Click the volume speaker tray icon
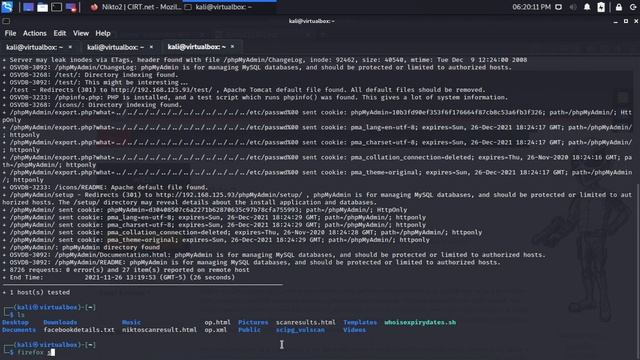This screenshot has width=640, height=360. tap(573, 7)
